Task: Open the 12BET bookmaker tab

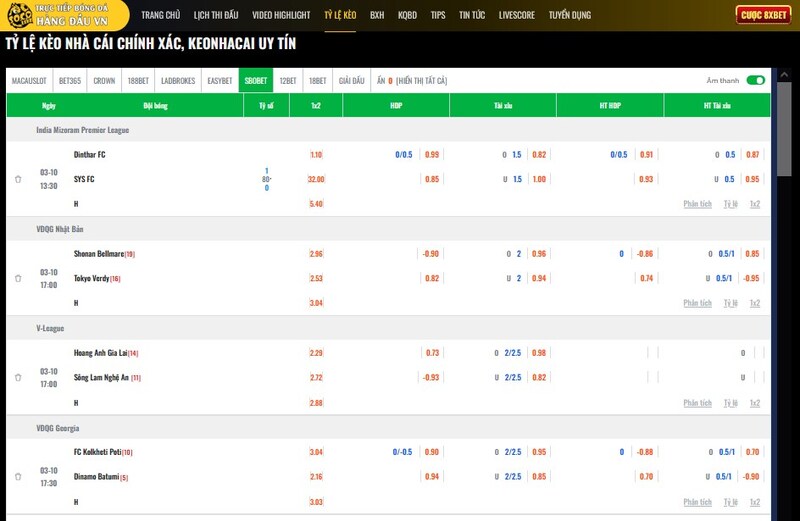Action: tap(287, 81)
